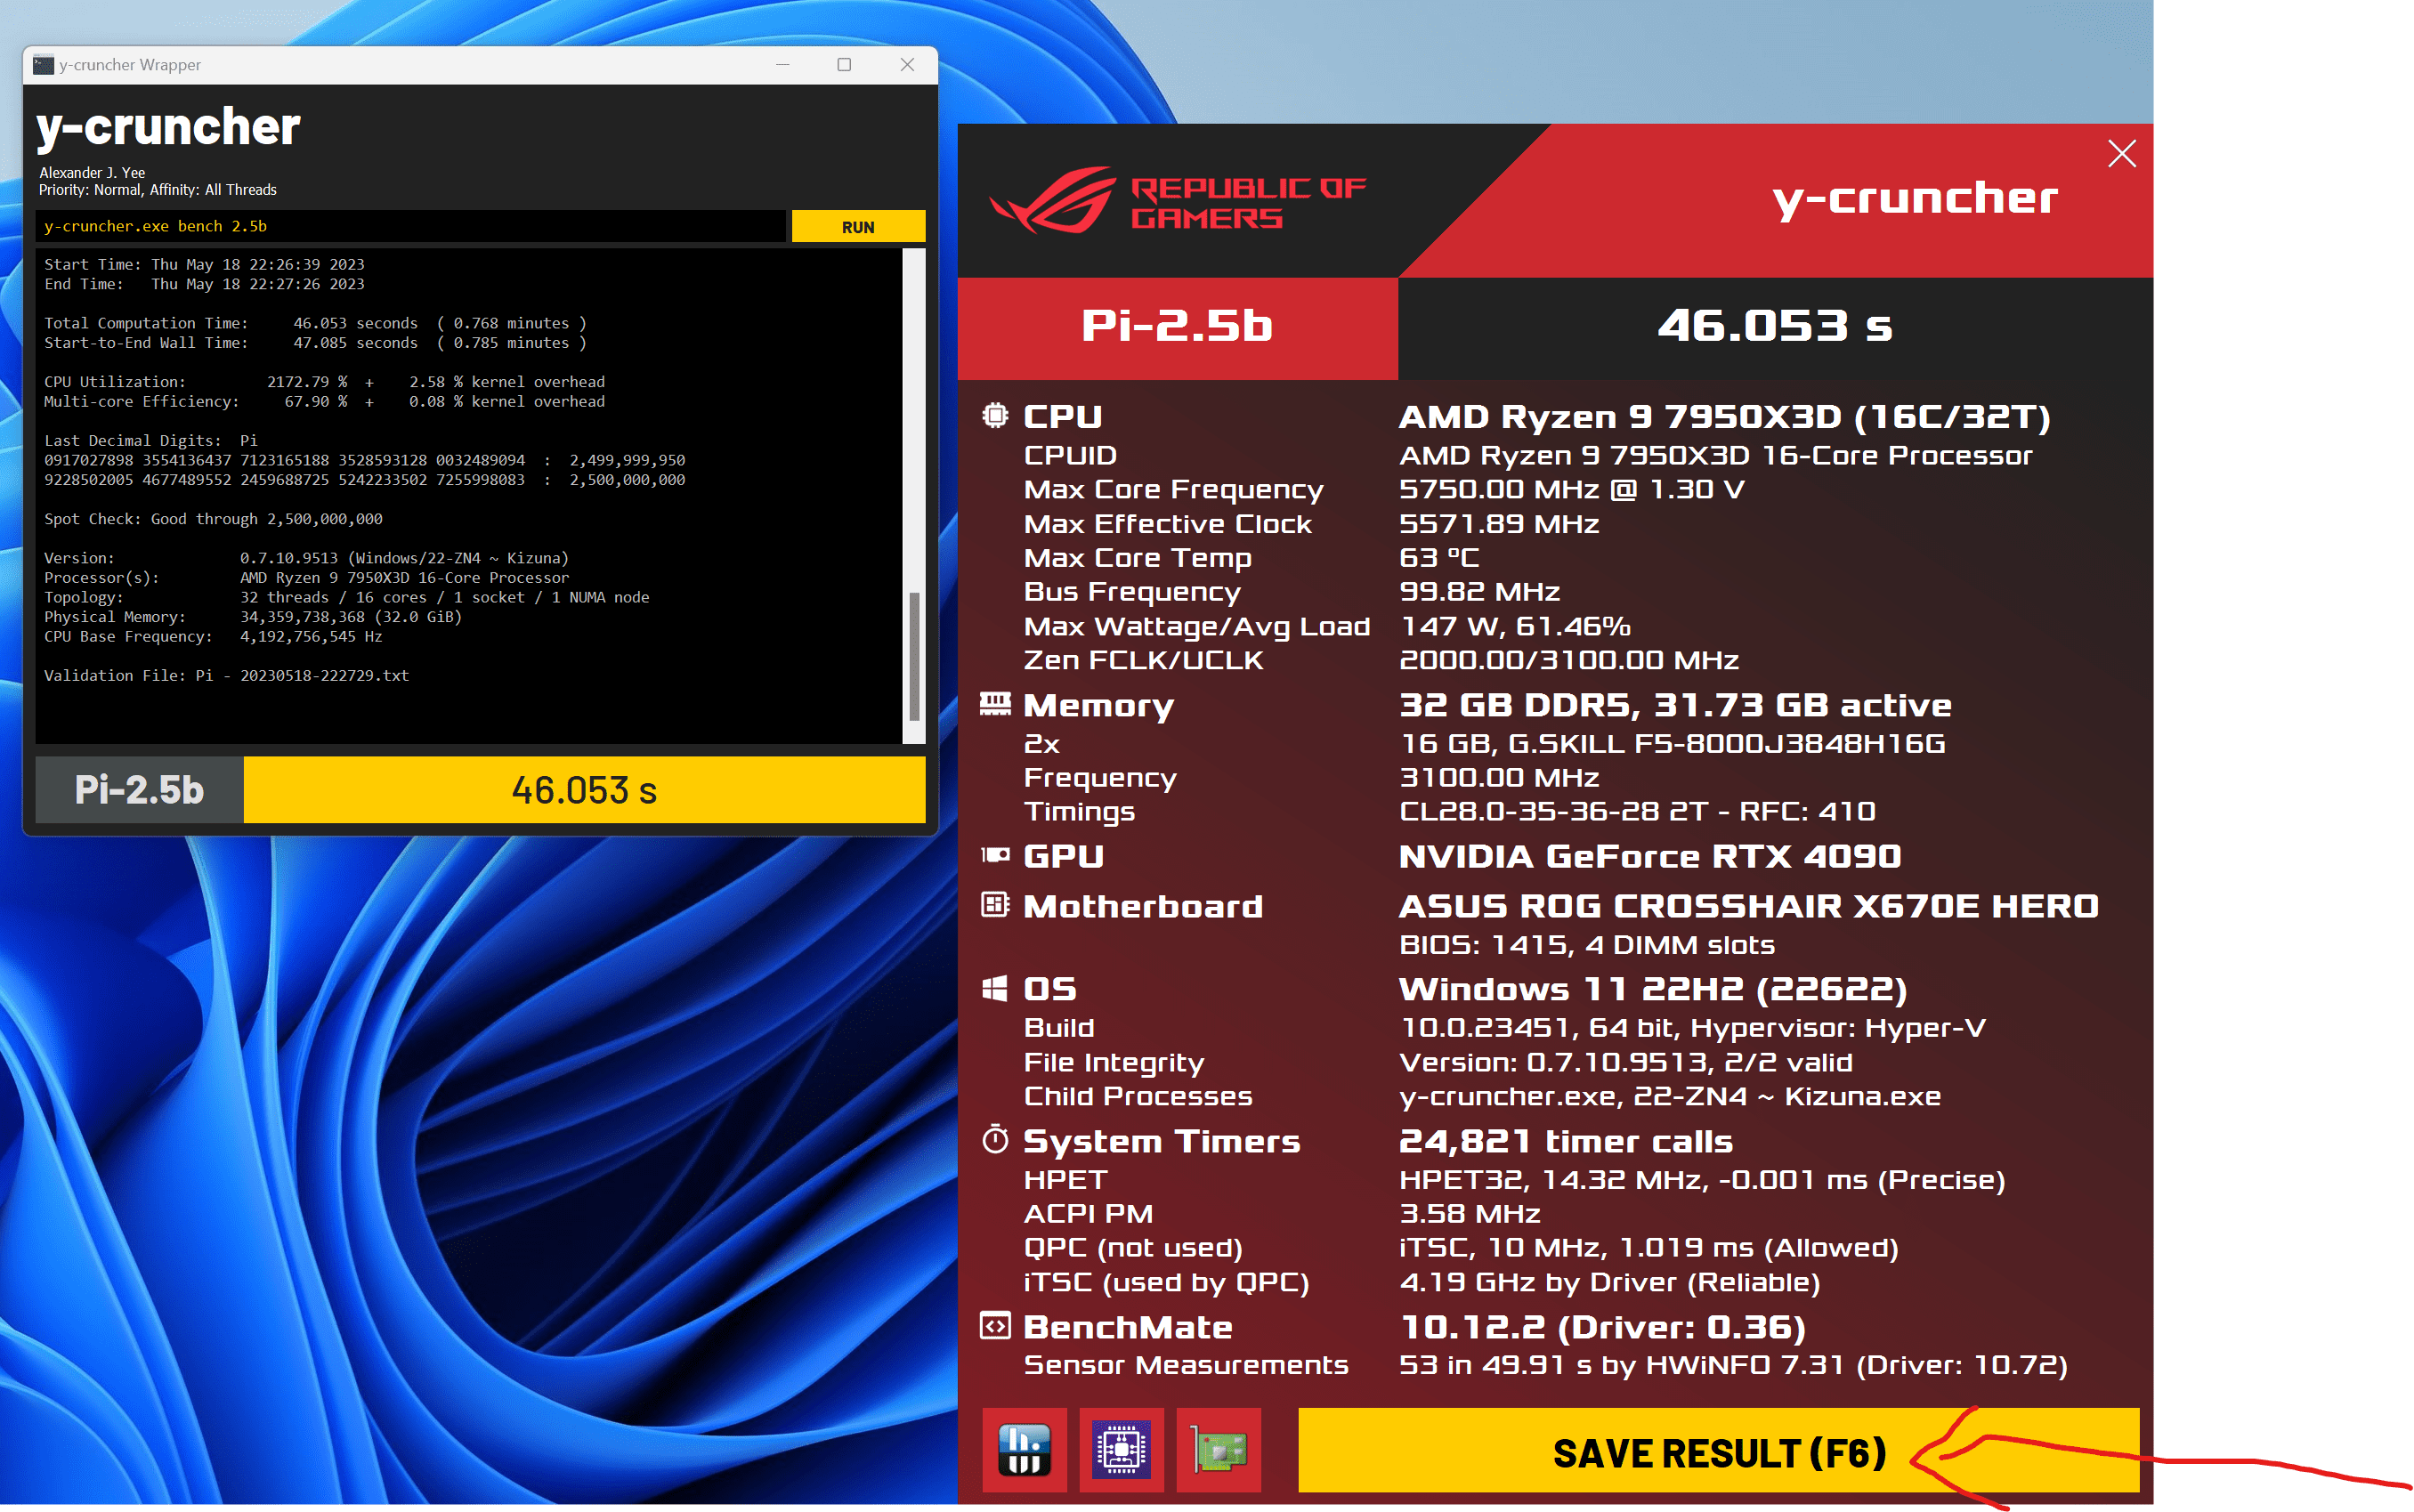The height and width of the screenshot is (1512, 2414).
Task: Click the '147 W, 61.46%' wattage value
Action: click(1515, 627)
